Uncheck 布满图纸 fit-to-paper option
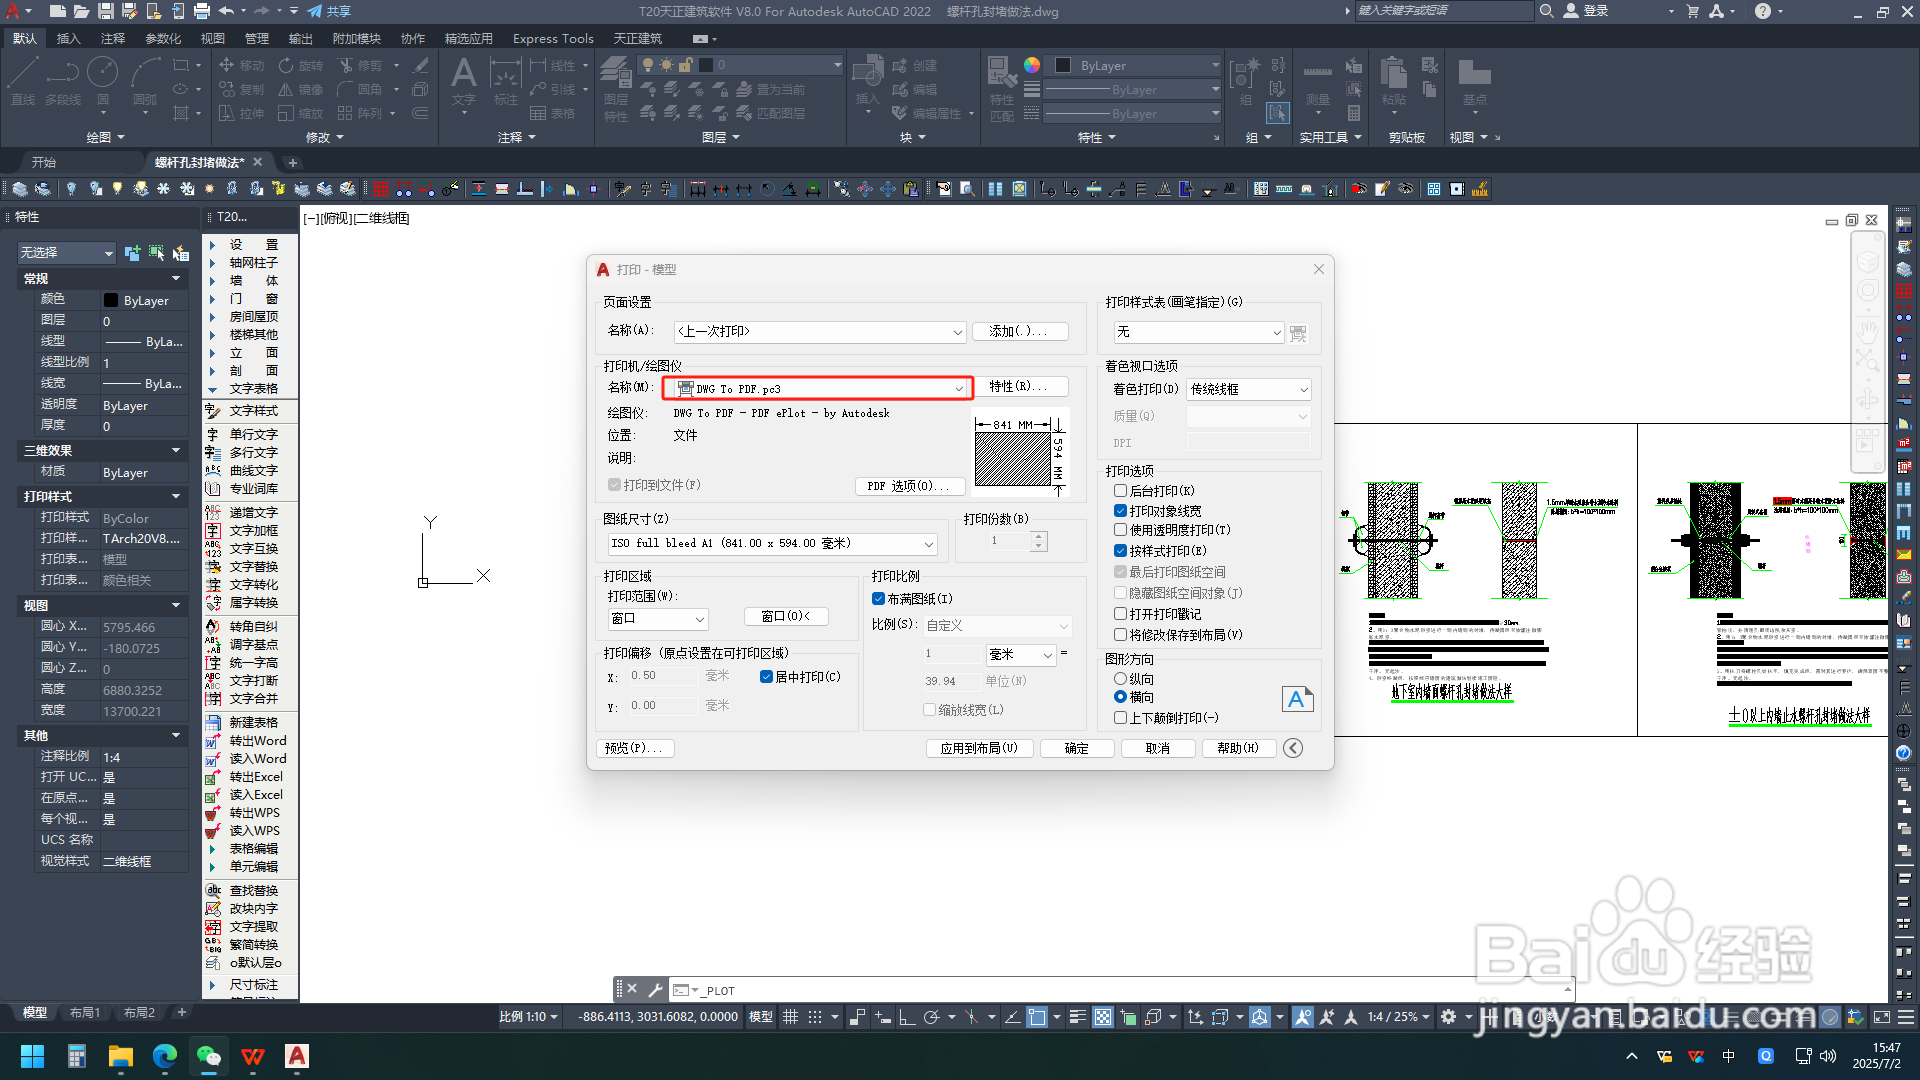 878,599
